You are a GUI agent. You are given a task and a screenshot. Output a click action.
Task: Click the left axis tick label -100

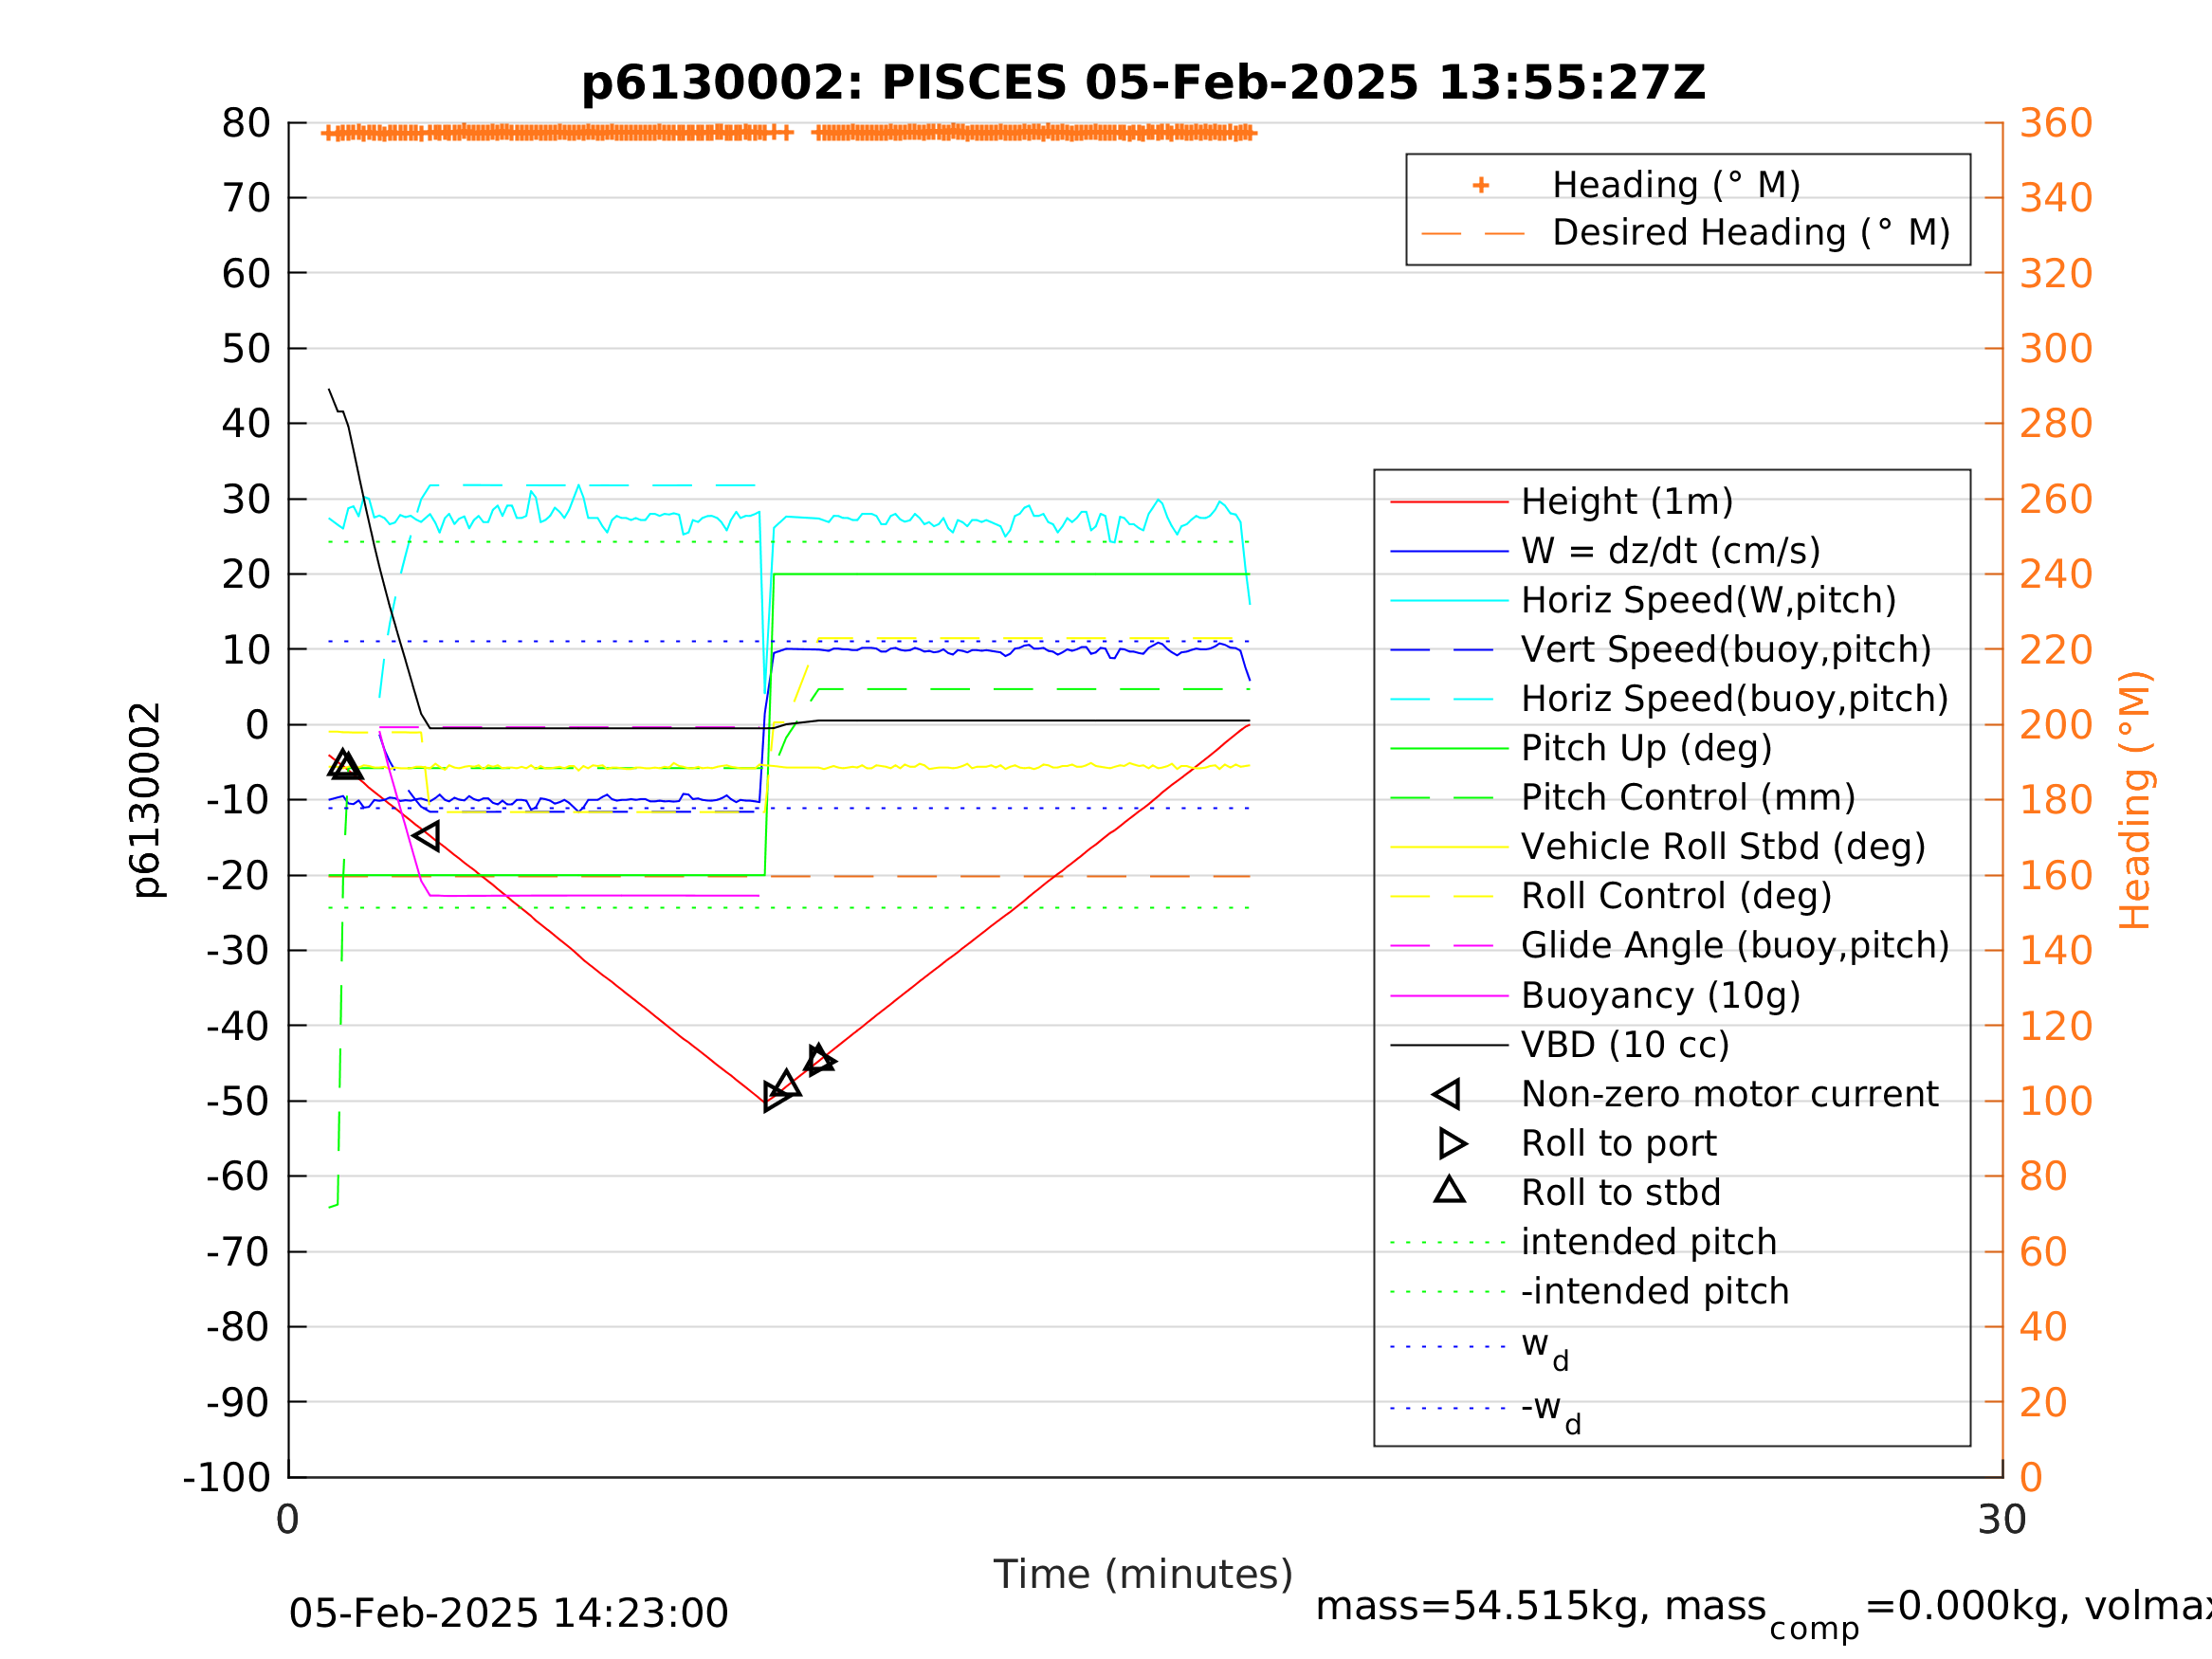click(227, 1478)
